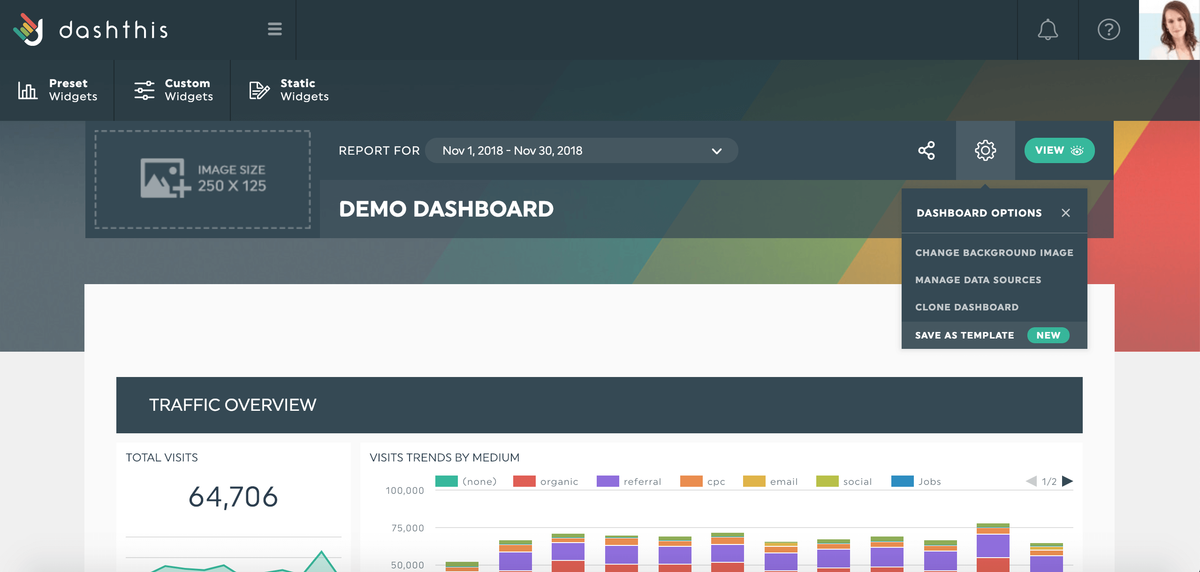Image resolution: width=1200 pixels, height=572 pixels.
Task: Go to next legend page arrow
Action: 1067,481
